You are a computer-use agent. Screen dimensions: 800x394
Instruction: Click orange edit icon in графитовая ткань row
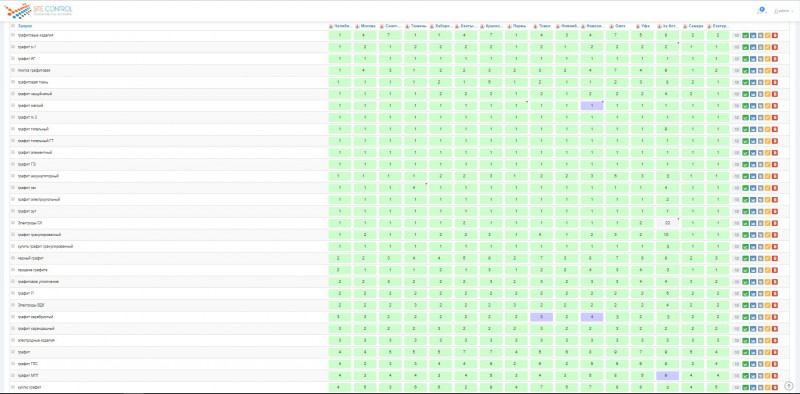tap(767, 82)
